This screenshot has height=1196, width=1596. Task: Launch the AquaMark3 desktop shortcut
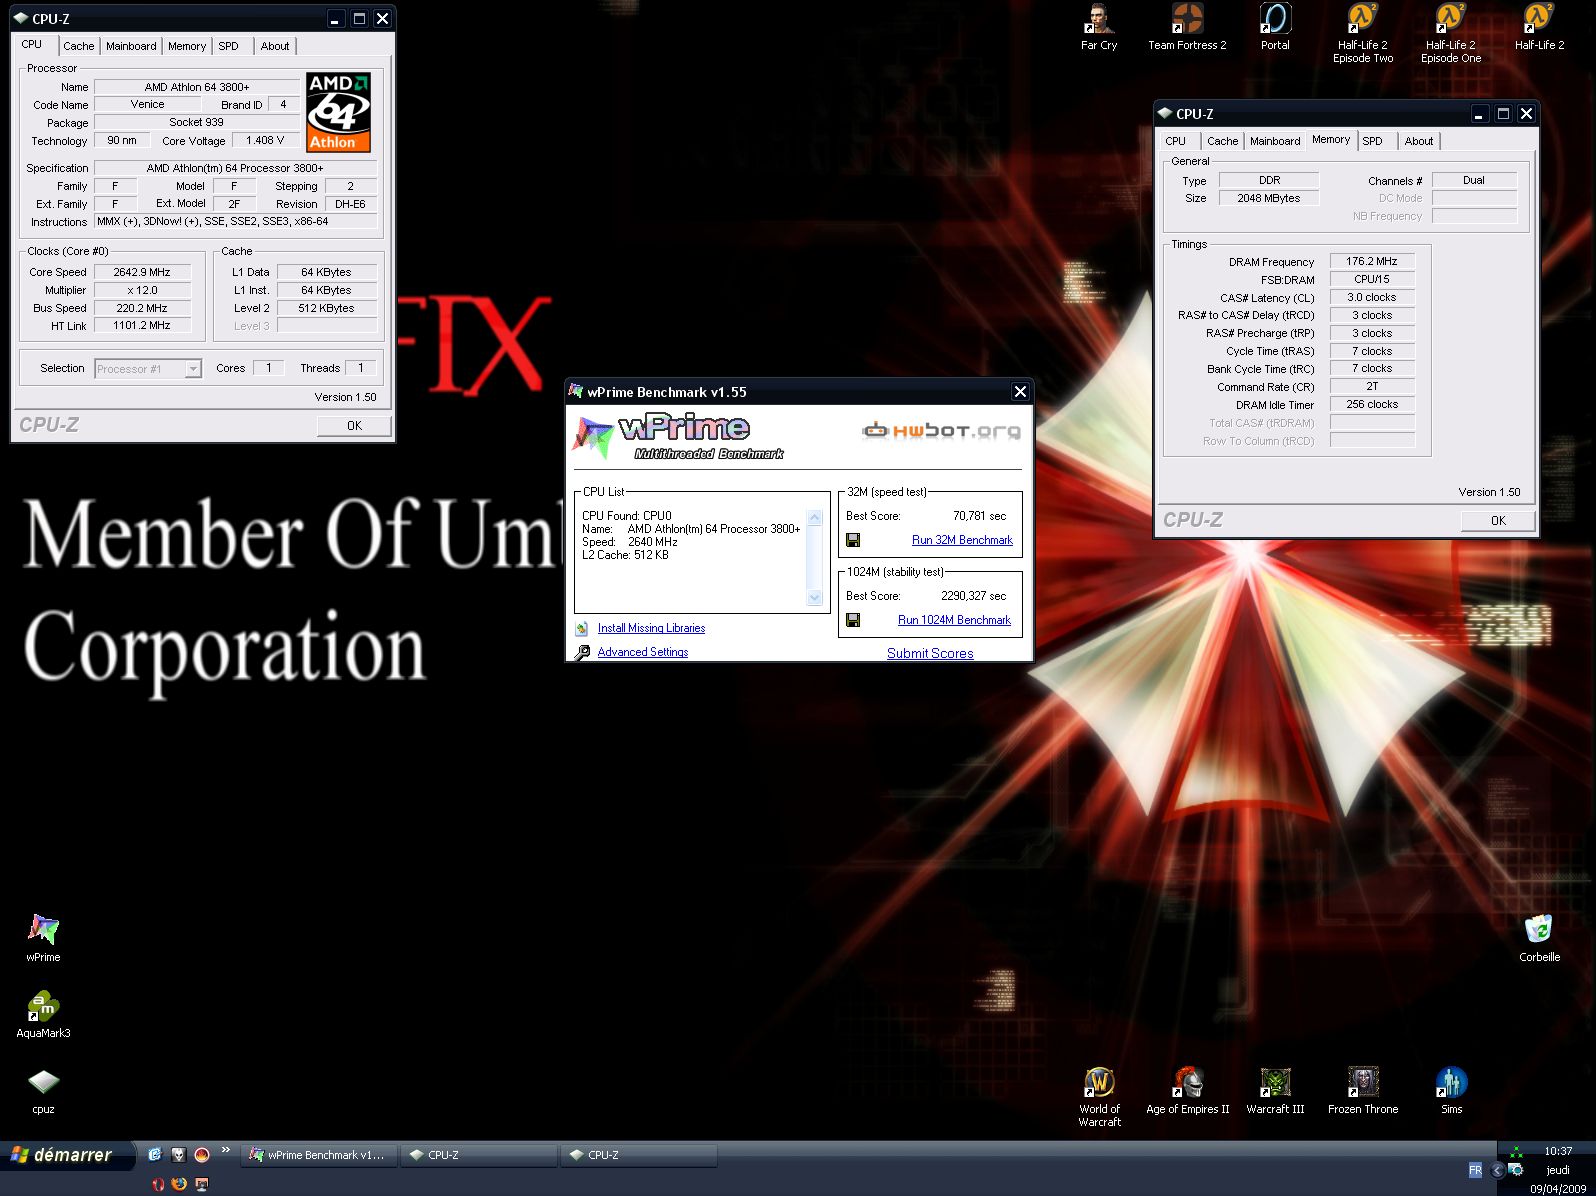(x=43, y=1014)
